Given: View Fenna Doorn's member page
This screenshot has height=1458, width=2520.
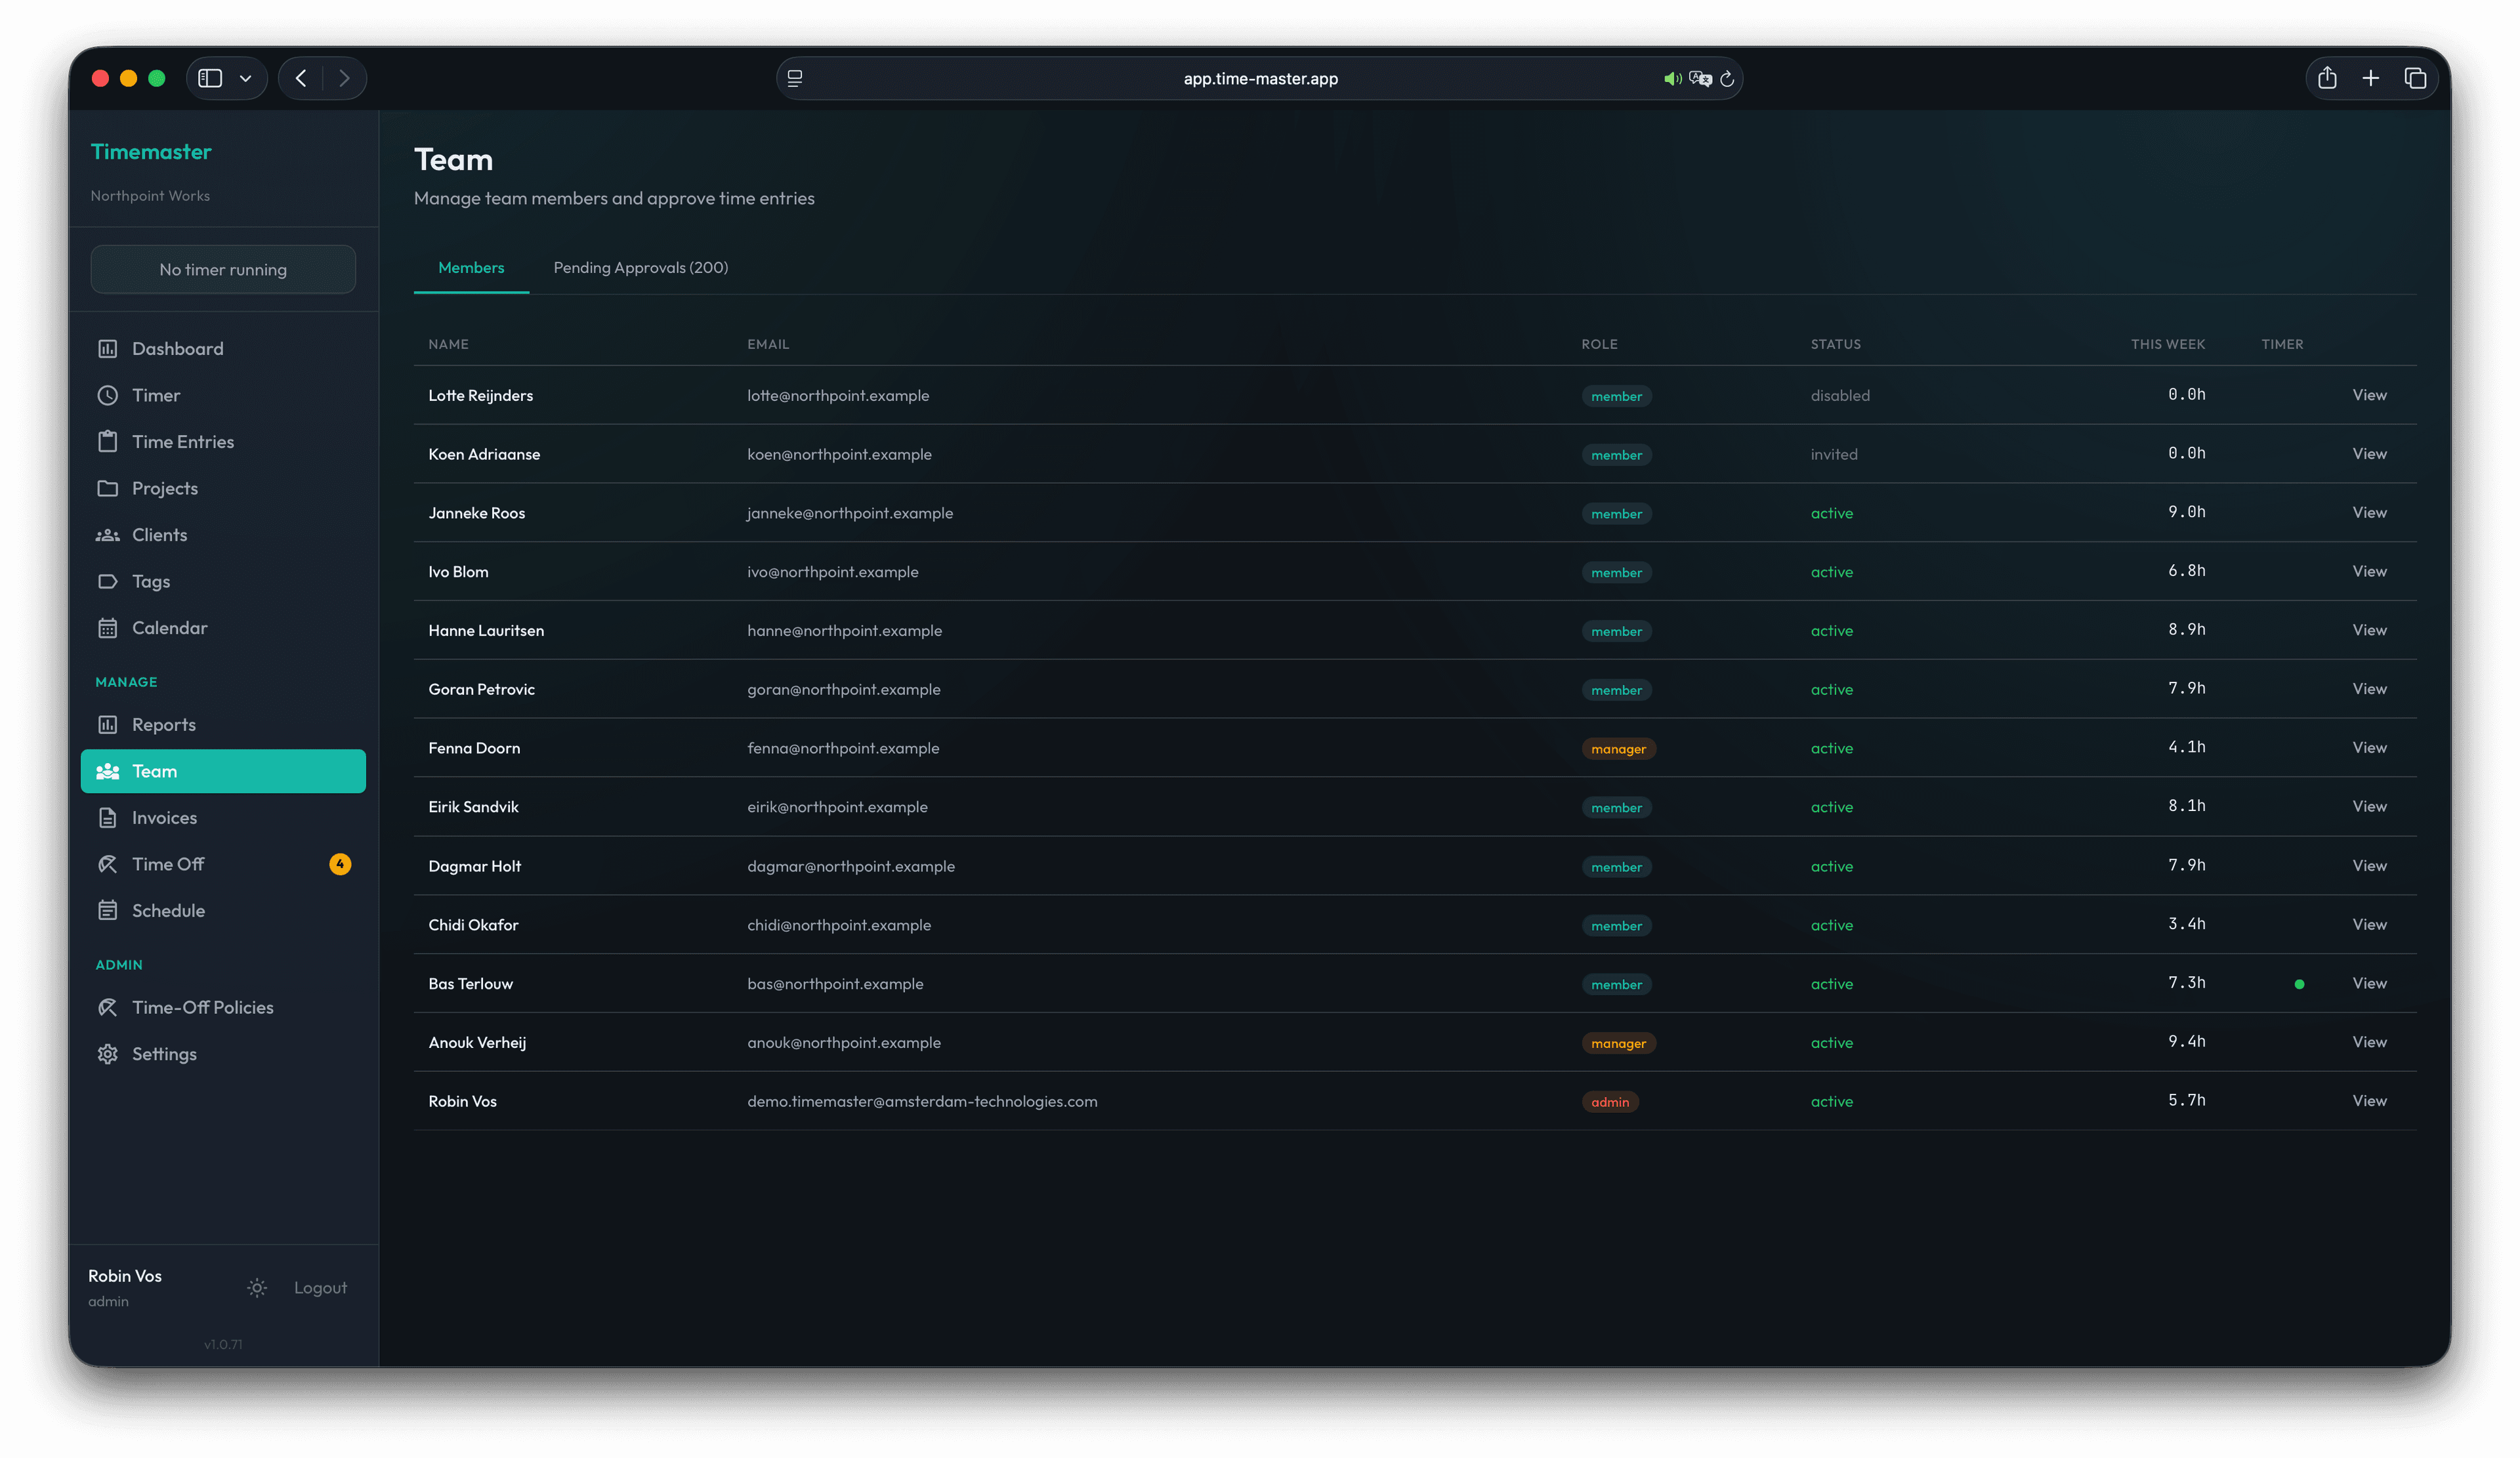Looking at the screenshot, I should tap(2369, 747).
